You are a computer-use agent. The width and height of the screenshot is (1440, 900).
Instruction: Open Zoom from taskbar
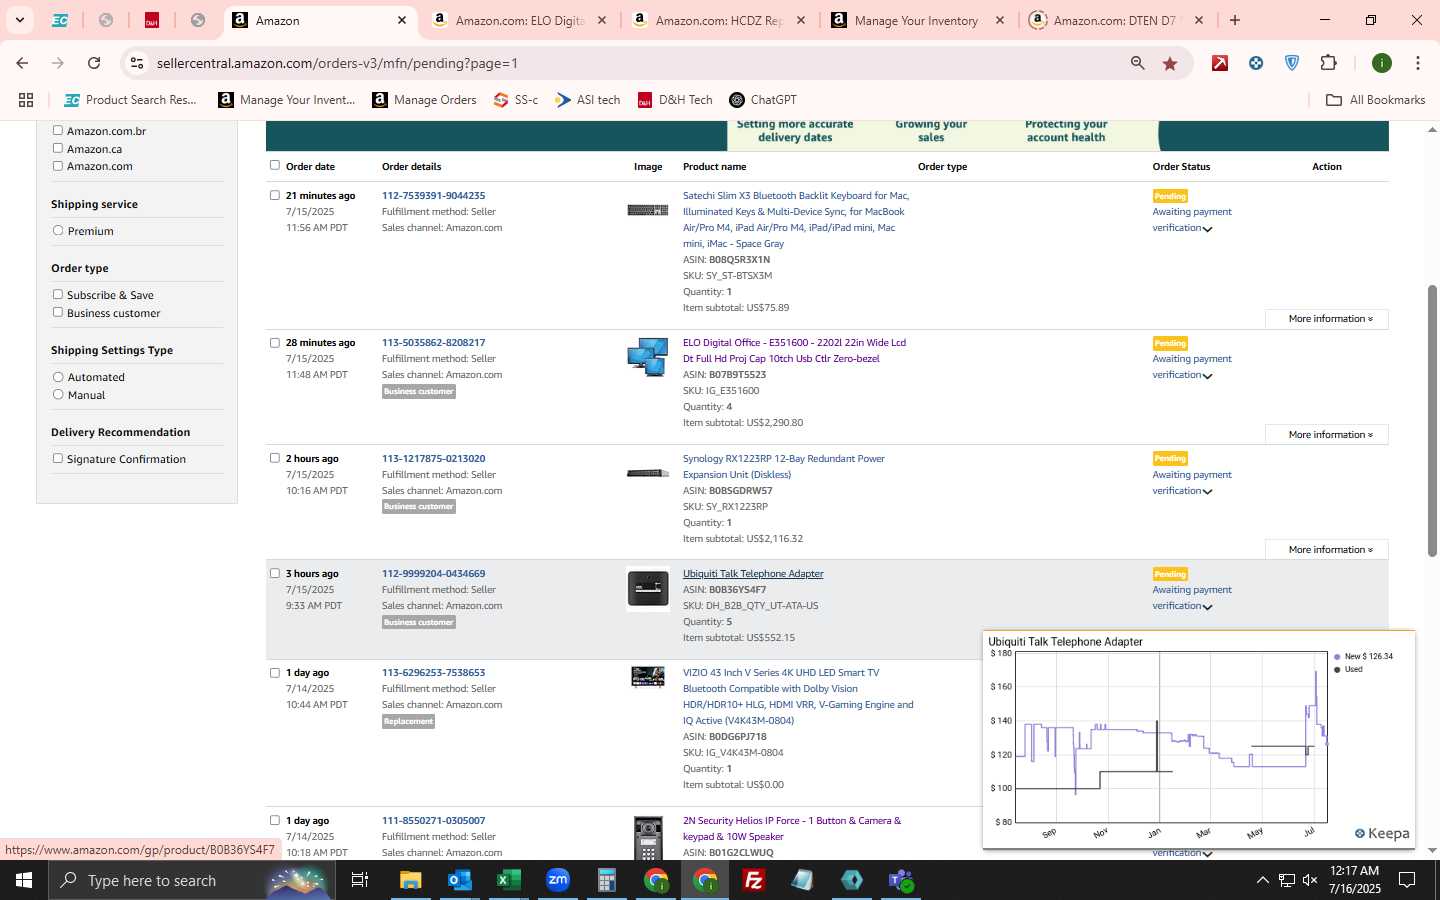click(557, 880)
